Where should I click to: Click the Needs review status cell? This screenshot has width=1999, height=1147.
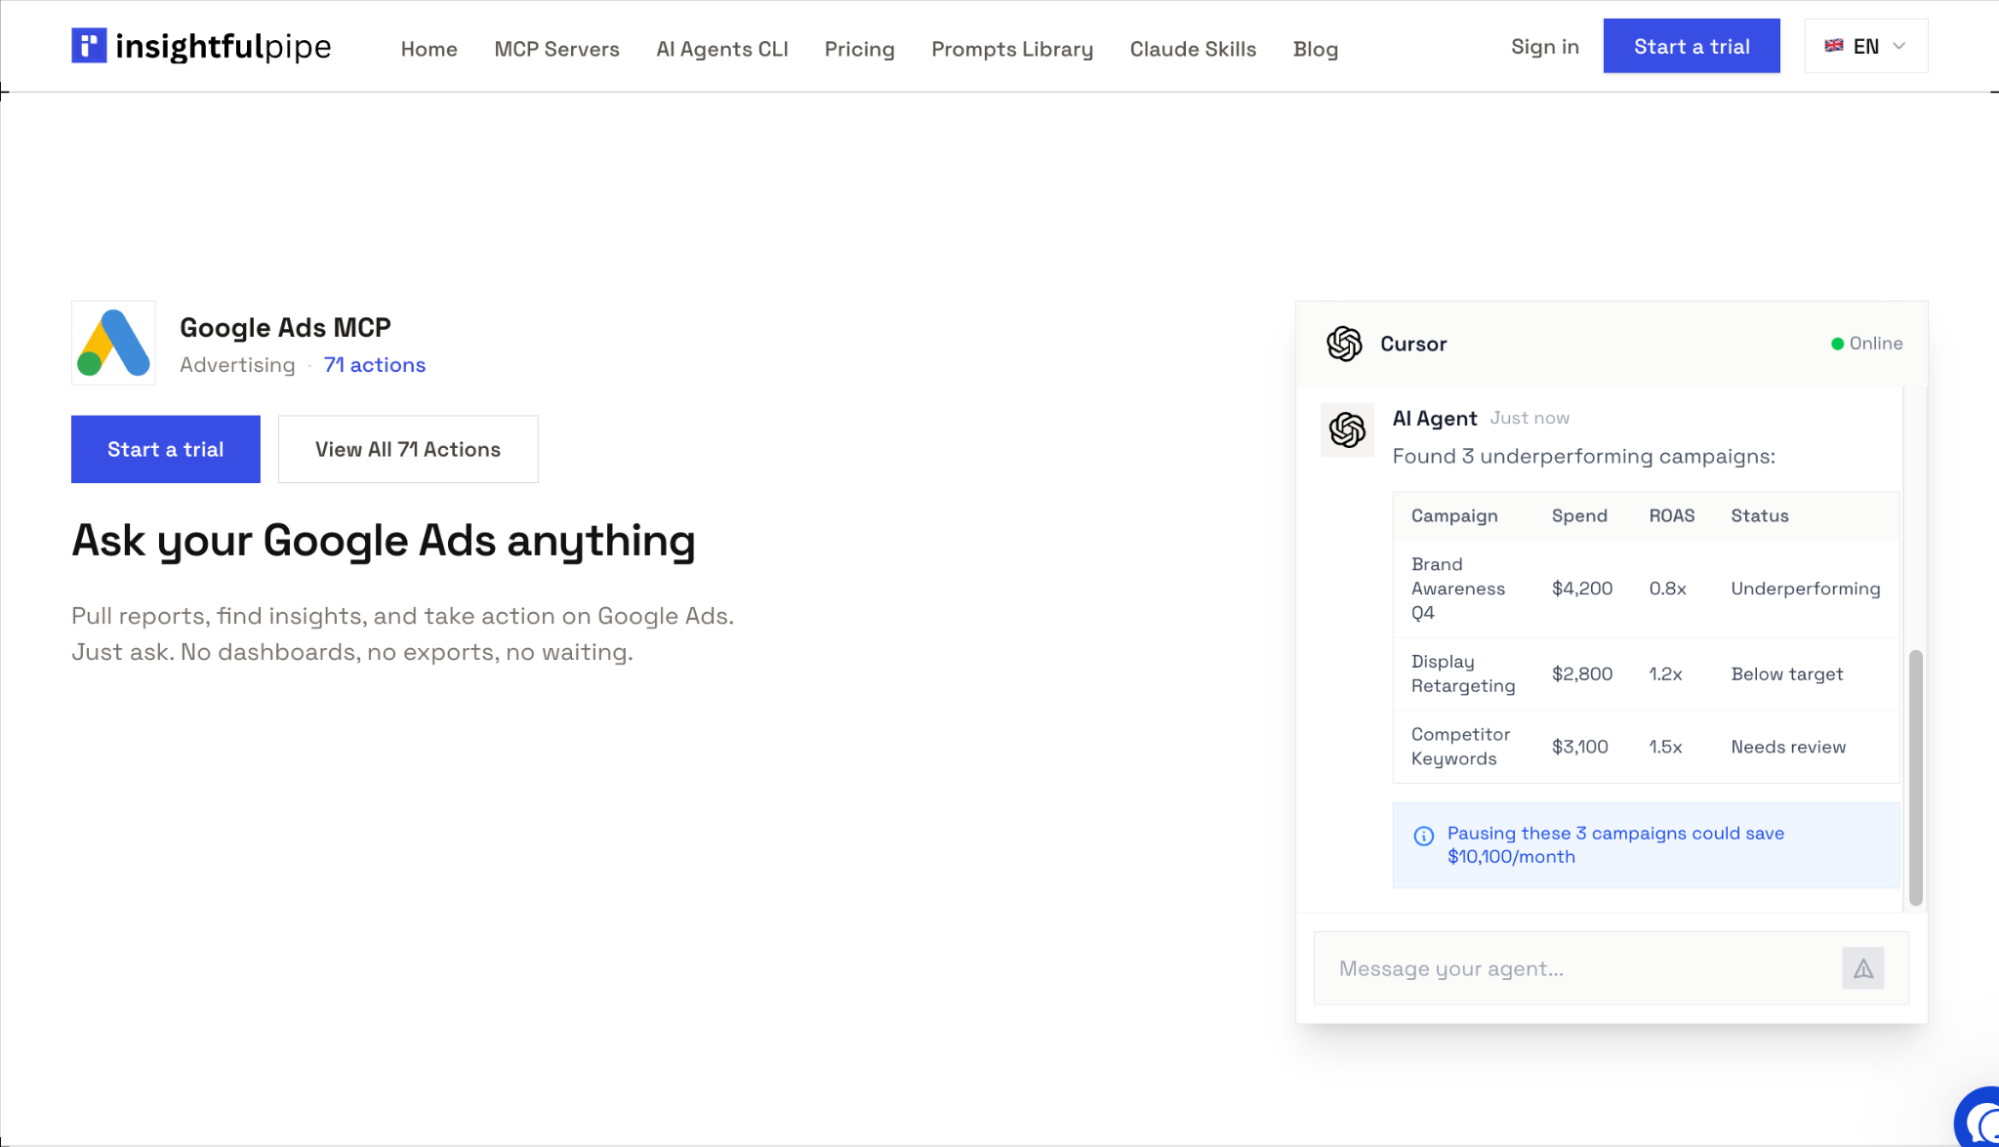pyautogui.click(x=1788, y=747)
